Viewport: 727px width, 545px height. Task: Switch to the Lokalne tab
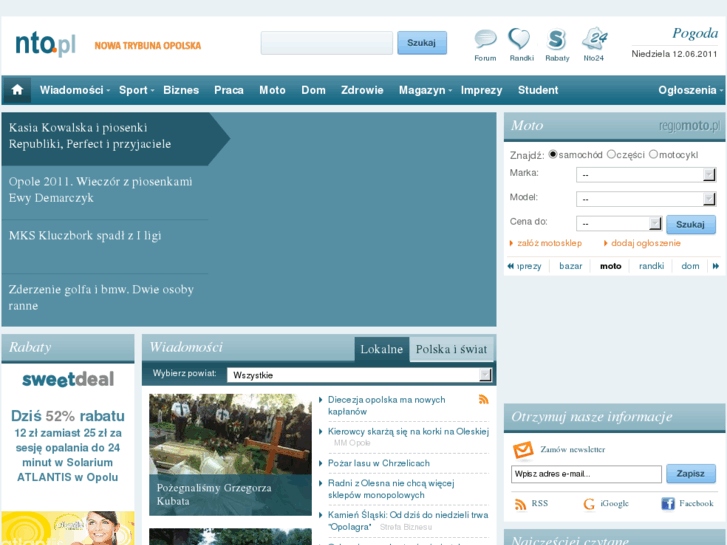tap(382, 349)
